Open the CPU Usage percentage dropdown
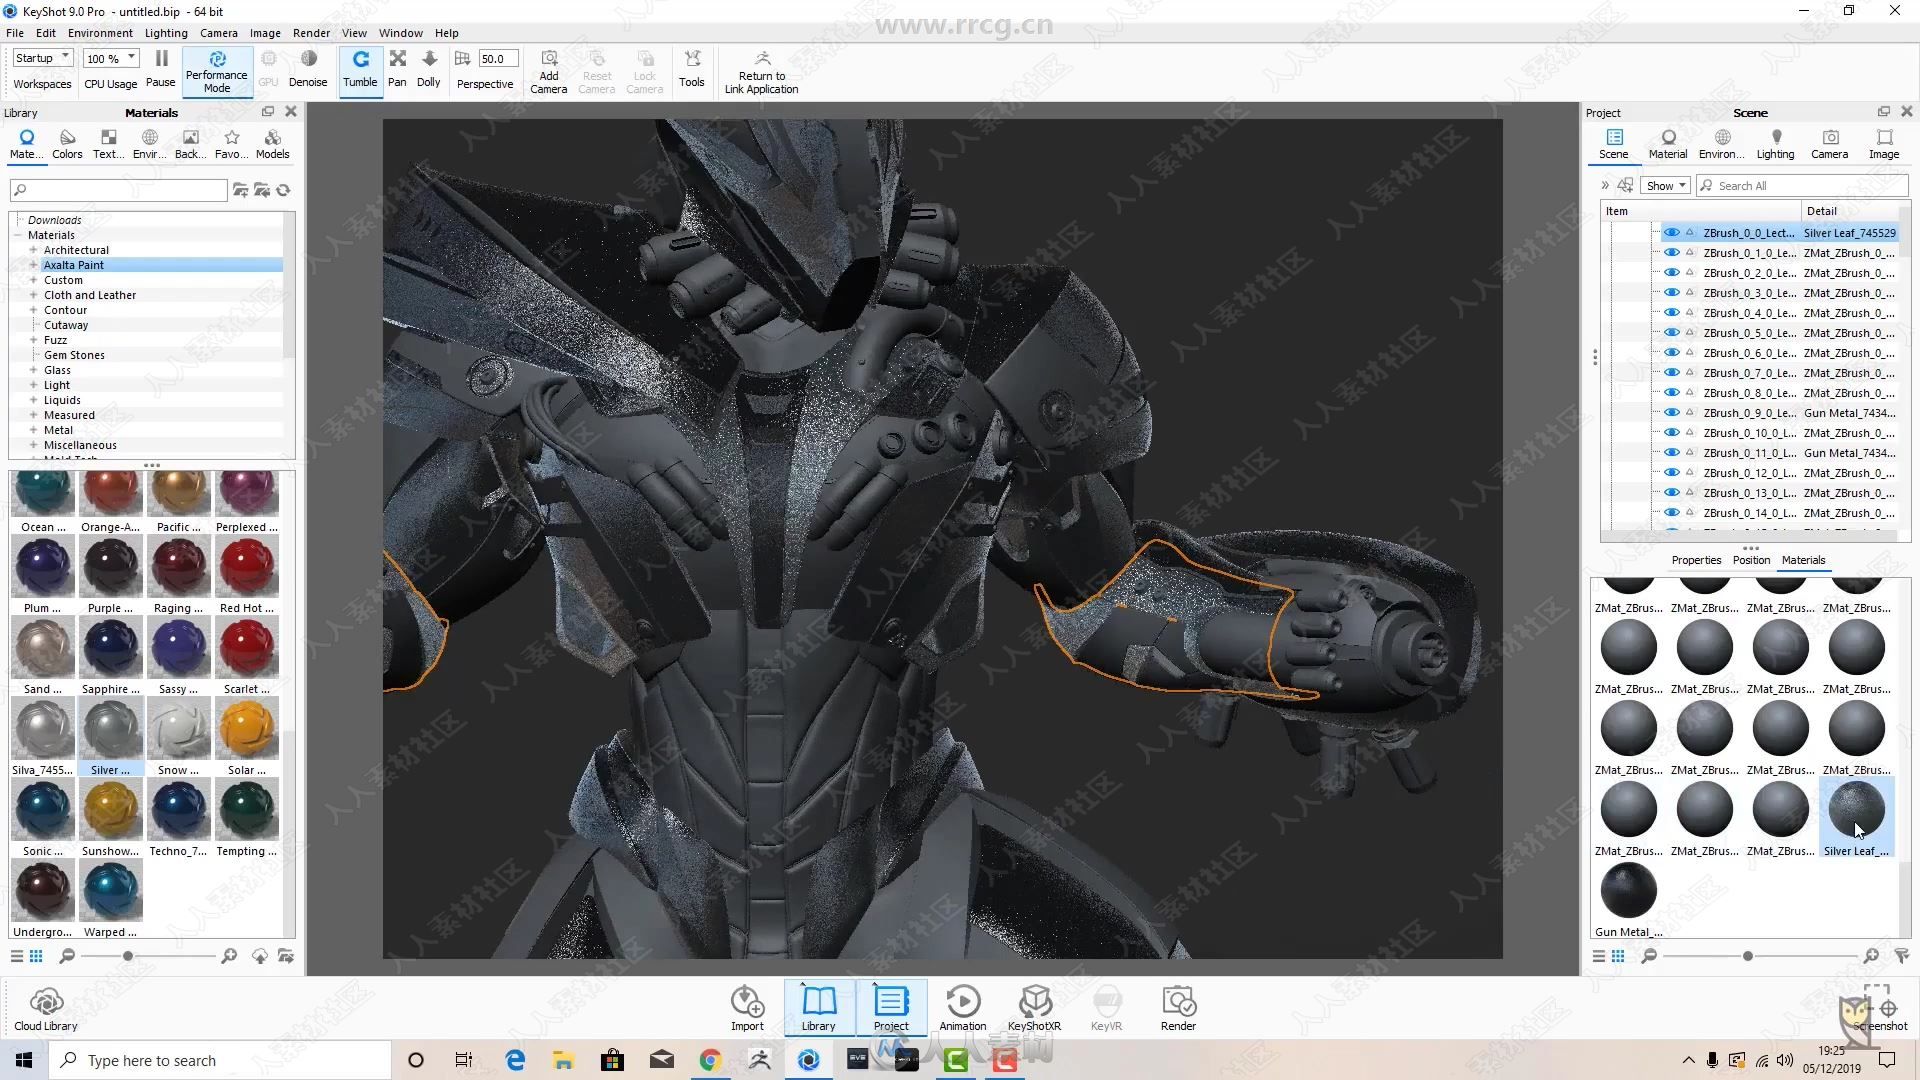The height and width of the screenshot is (1080, 1920). coord(110,58)
